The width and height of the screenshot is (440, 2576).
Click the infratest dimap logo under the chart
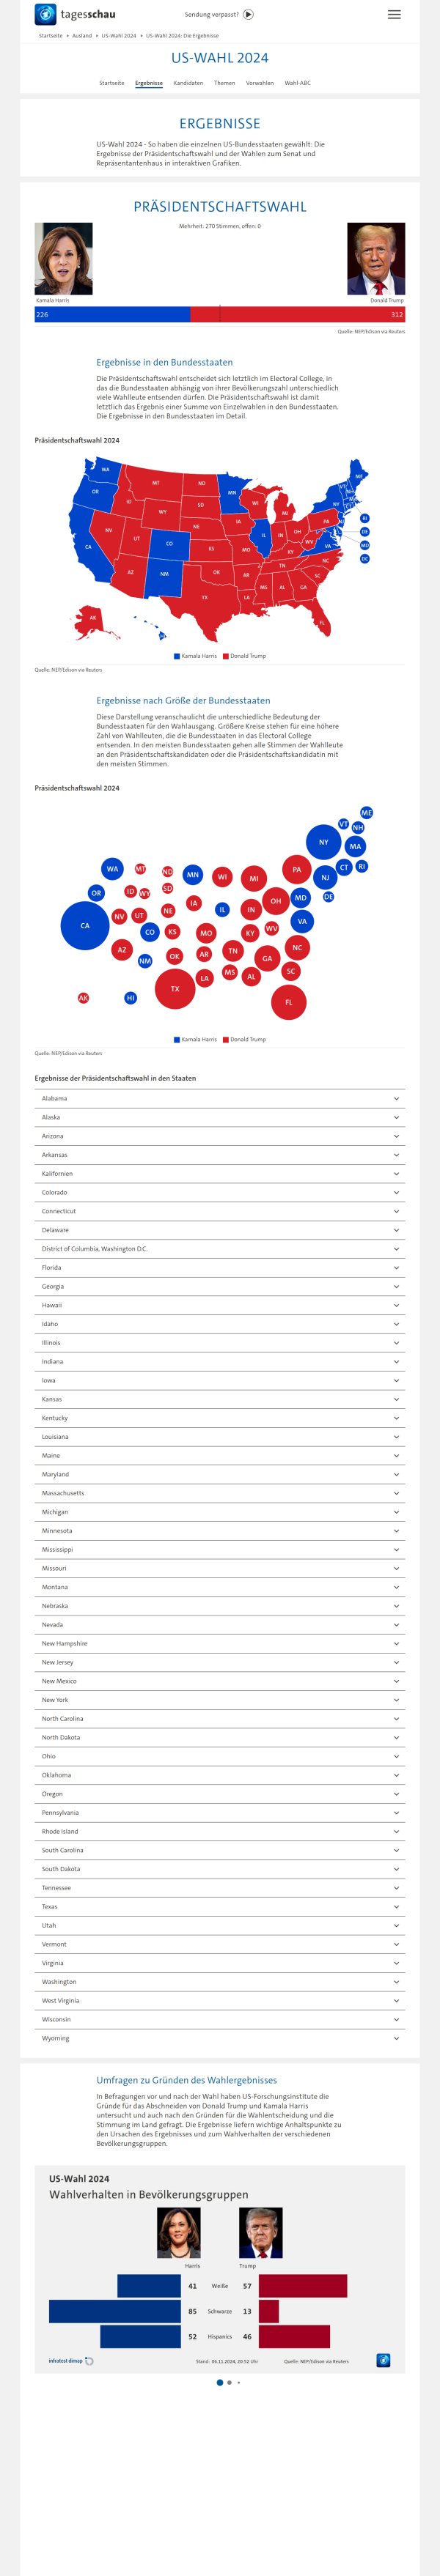(x=71, y=2361)
